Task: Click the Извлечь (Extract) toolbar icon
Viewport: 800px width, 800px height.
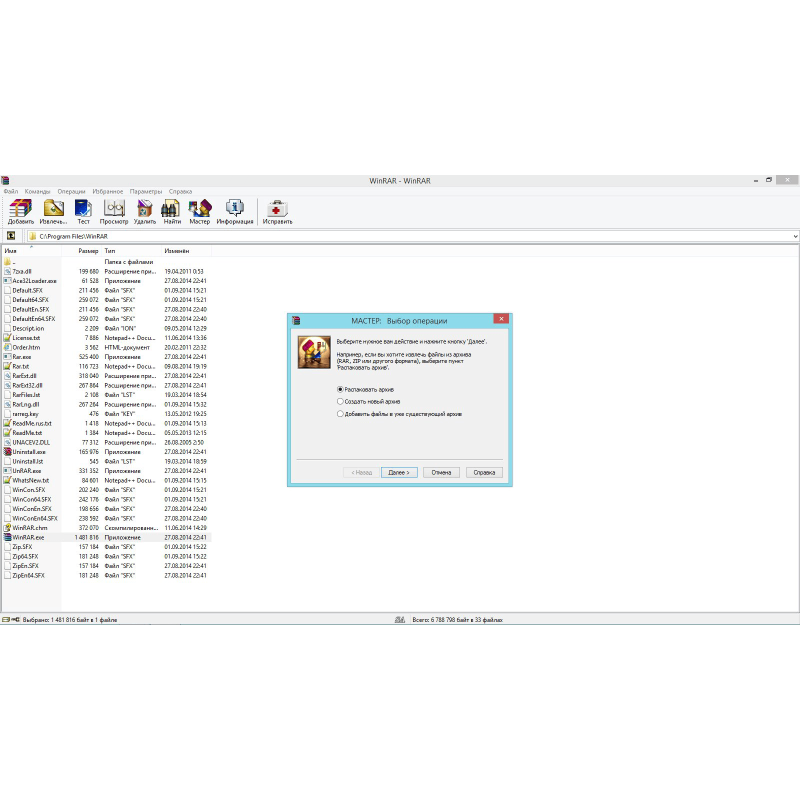Action: [52, 207]
